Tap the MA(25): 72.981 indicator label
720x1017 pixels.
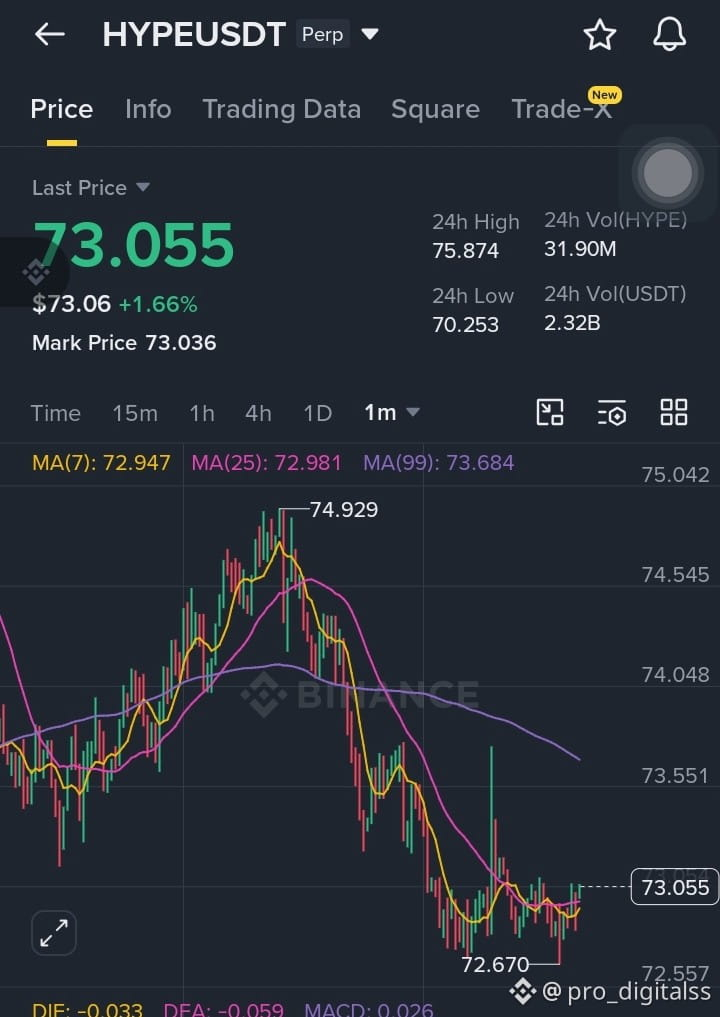click(x=266, y=462)
